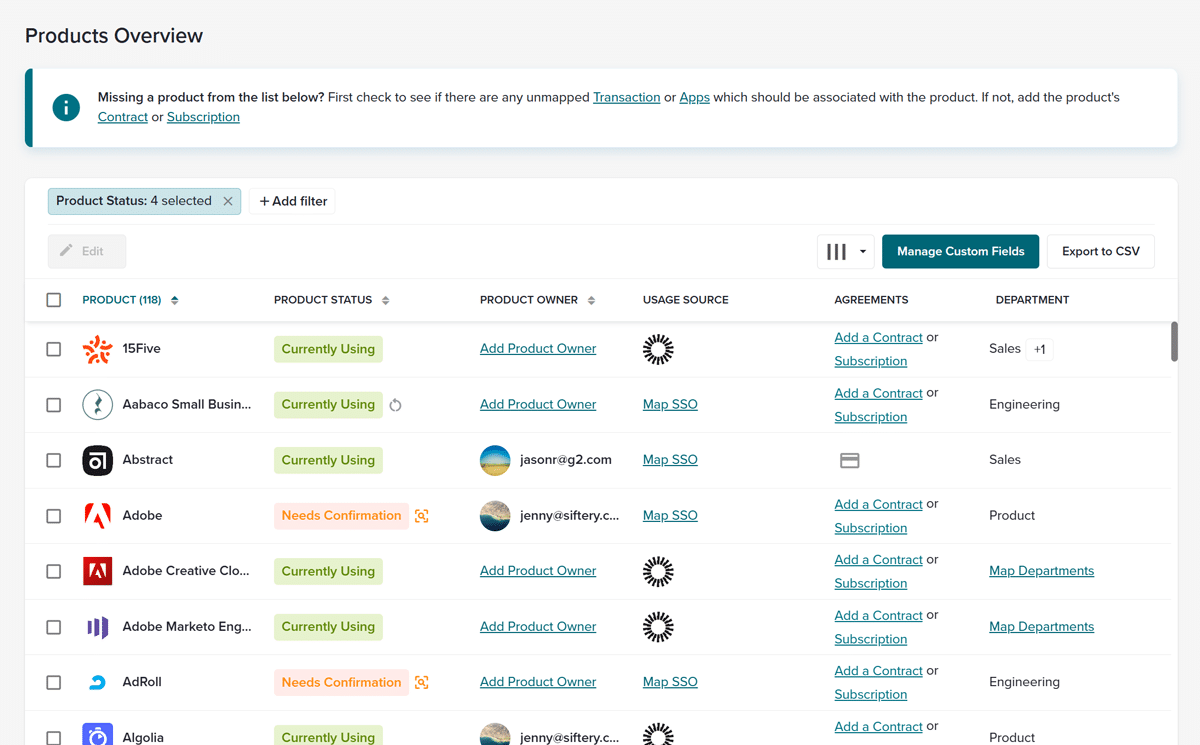Click Subscription link in the AdRoll row
1200x745 pixels.
click(871, 695)
